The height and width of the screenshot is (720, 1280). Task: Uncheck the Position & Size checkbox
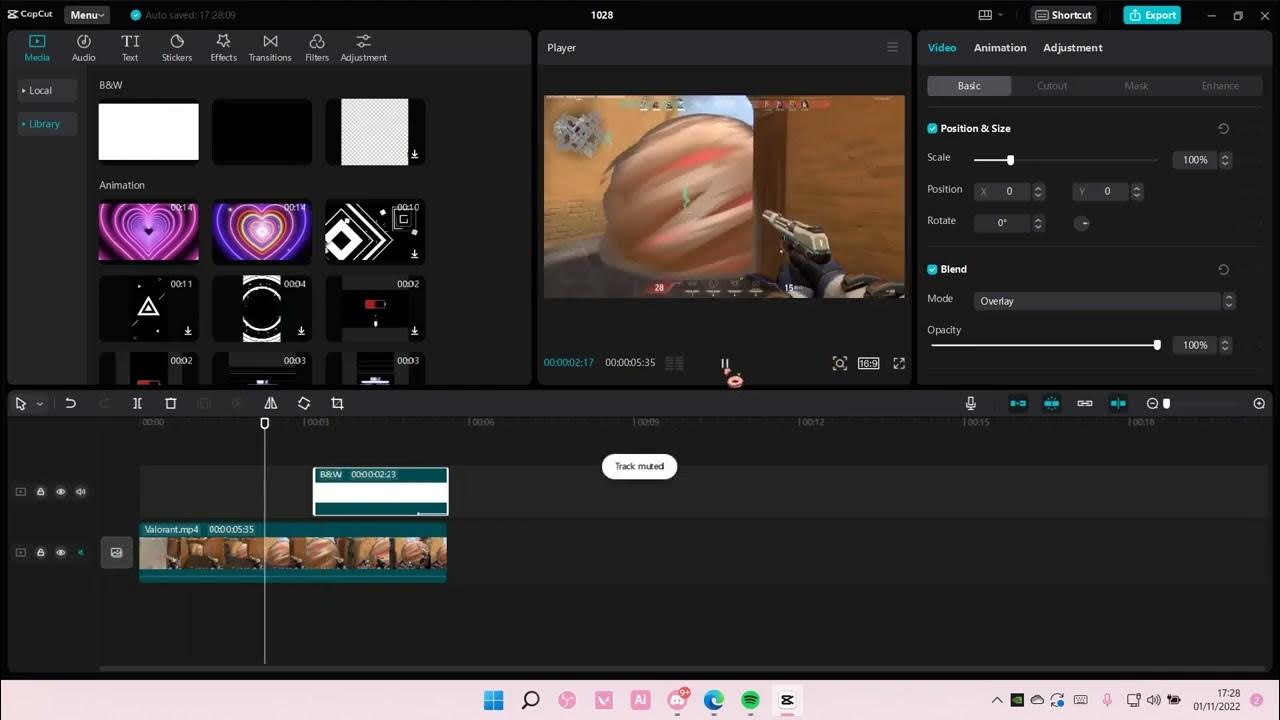932,128
